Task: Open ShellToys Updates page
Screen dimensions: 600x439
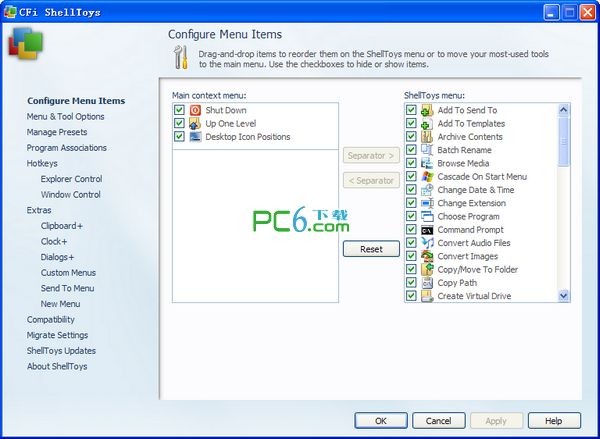Action: (x=61, y=351)
